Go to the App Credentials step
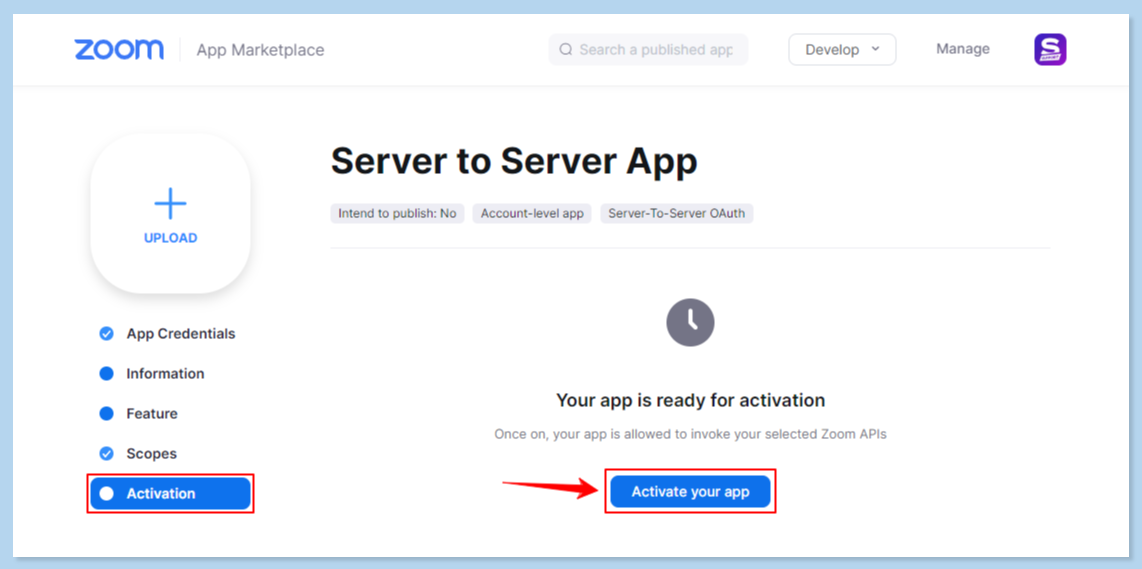Viewport: 1142px width, 569px height. pyautogui.click(x=181, y=334)
